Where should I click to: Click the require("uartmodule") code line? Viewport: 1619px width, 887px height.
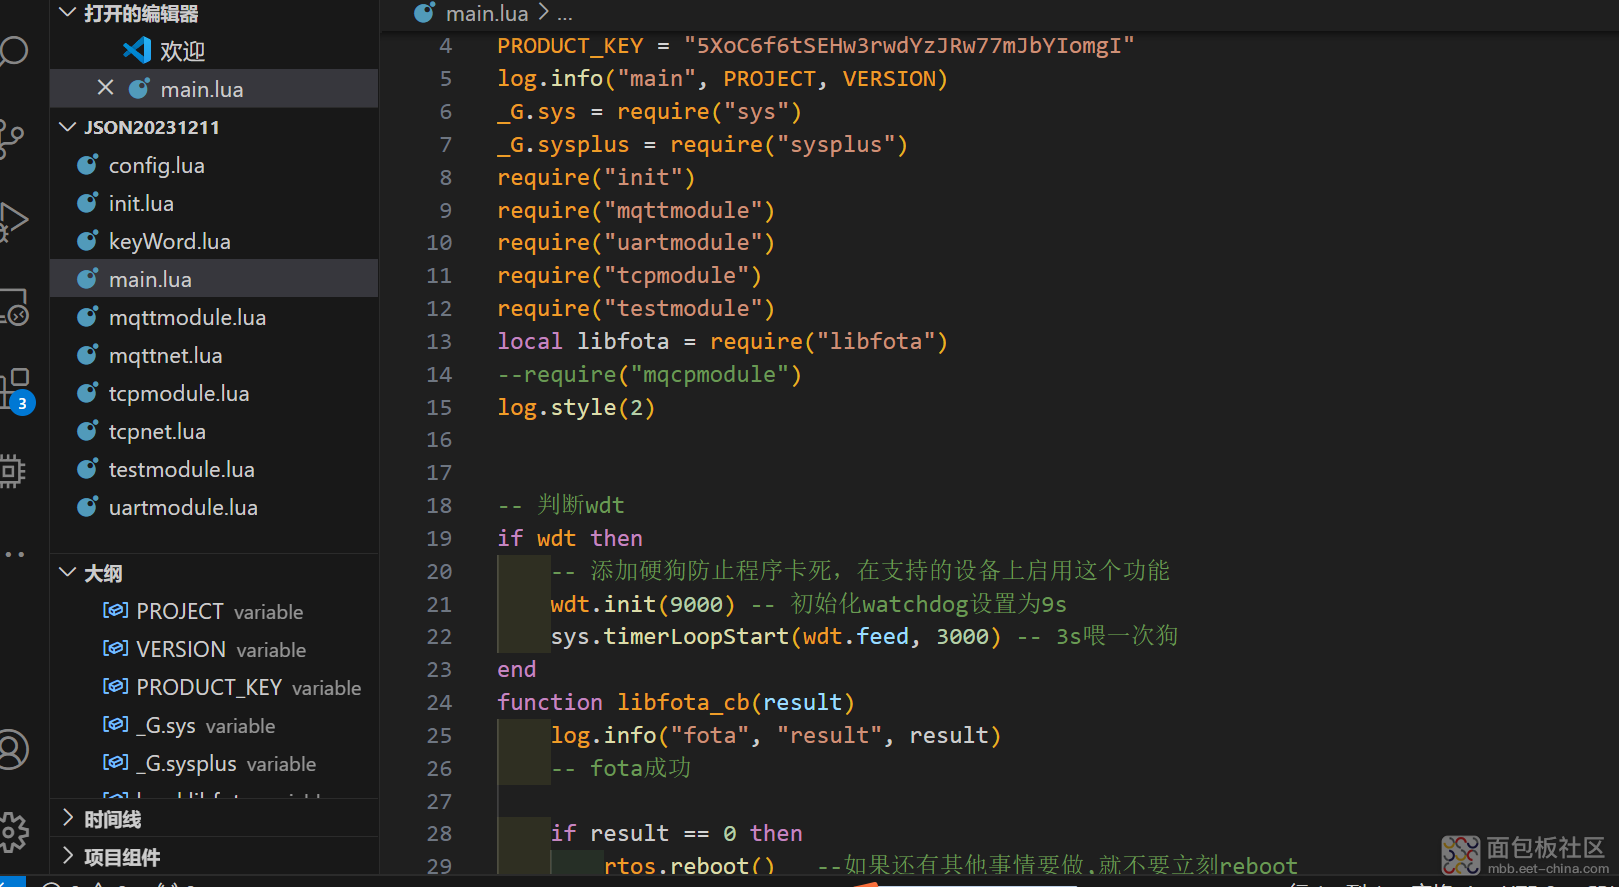pyautogui.click(x=636, y=242)
